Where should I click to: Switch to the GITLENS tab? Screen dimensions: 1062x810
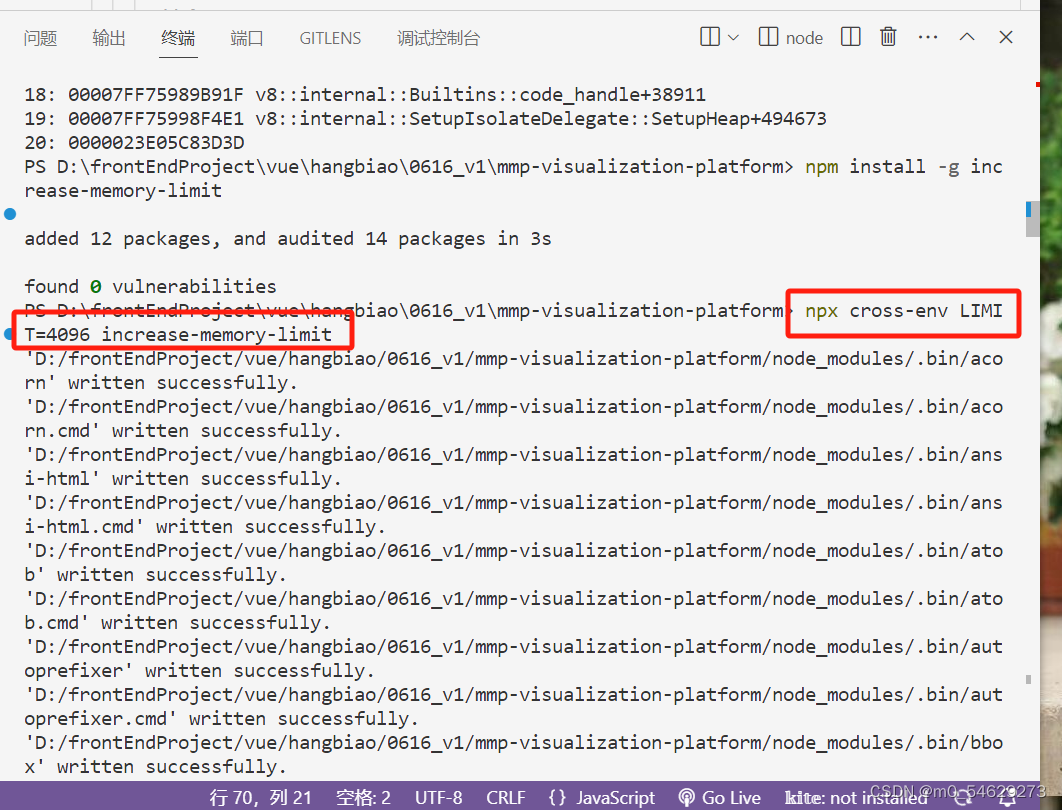(x=330, y=37)
